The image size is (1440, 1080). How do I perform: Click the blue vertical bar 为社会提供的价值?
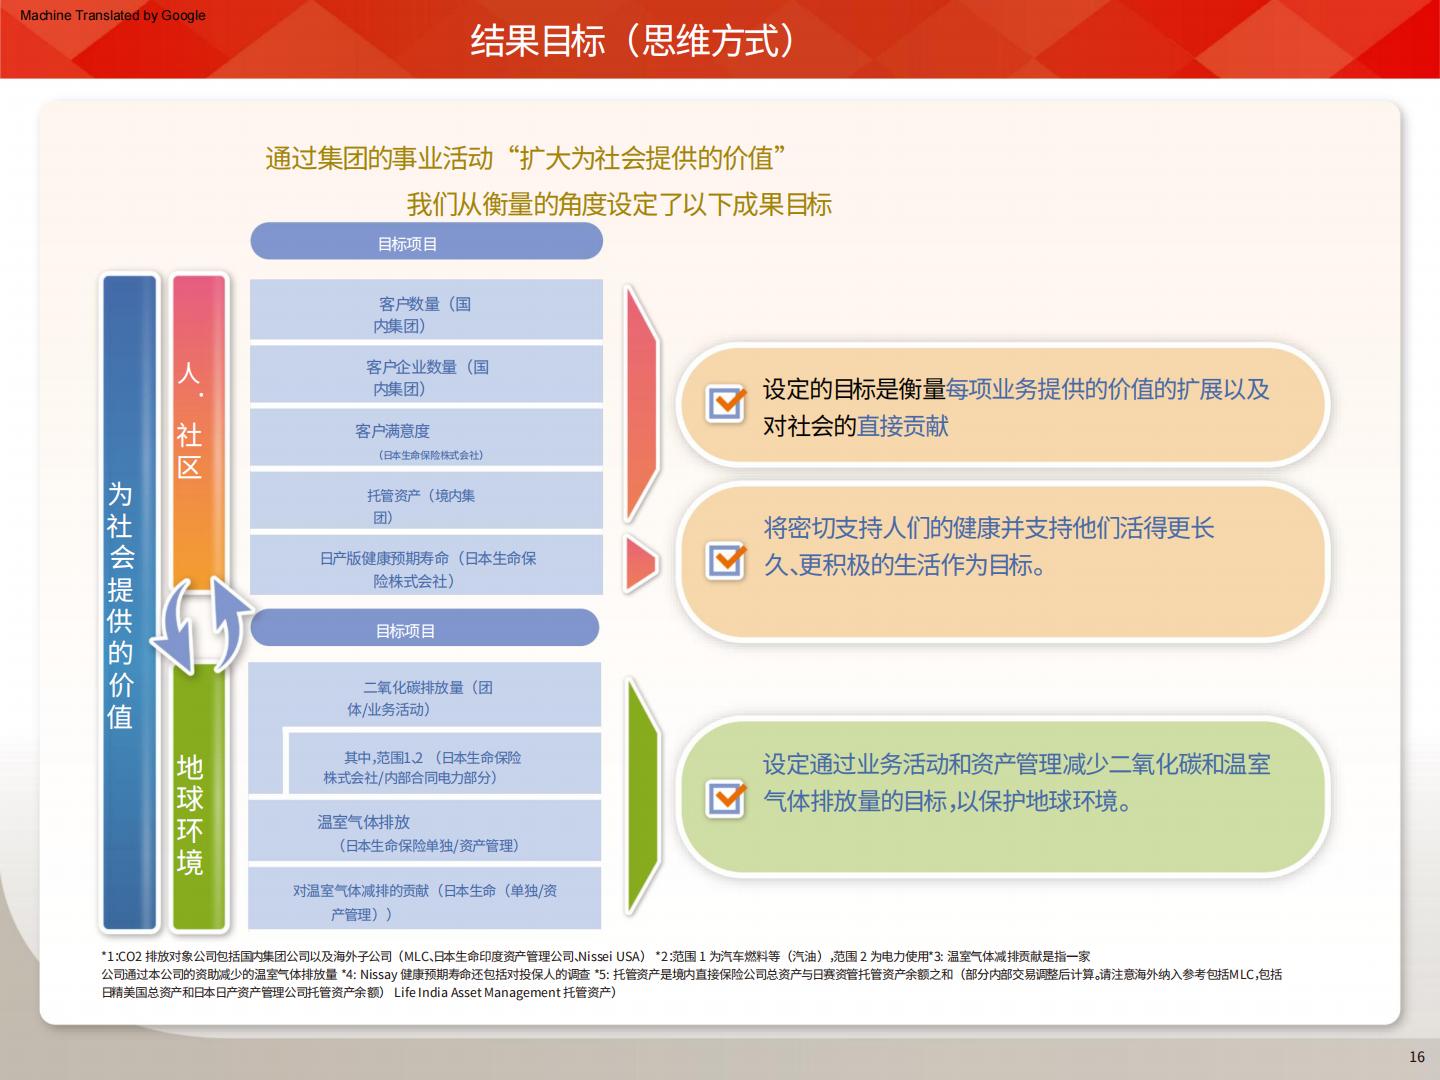click(130, 602)
